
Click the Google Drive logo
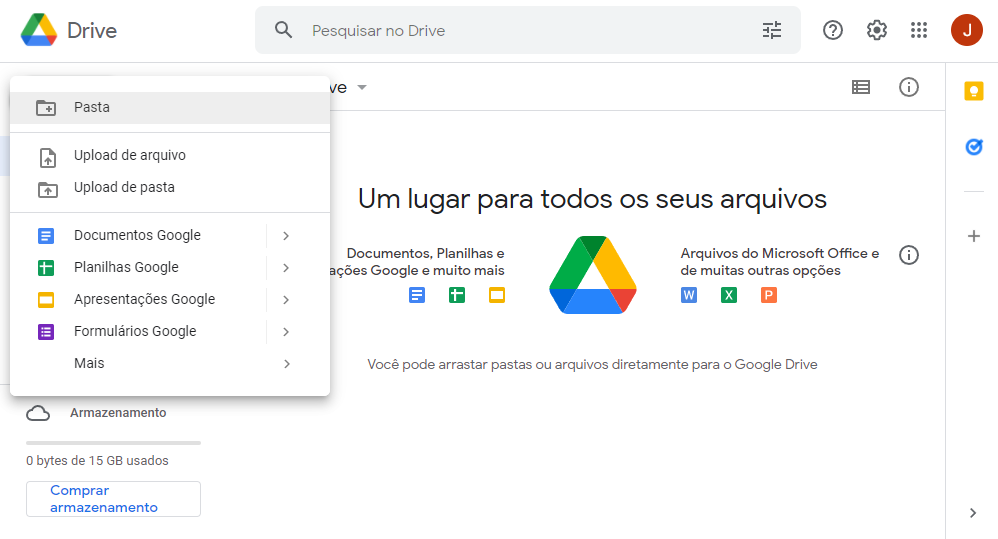click(x=39, y=30)
